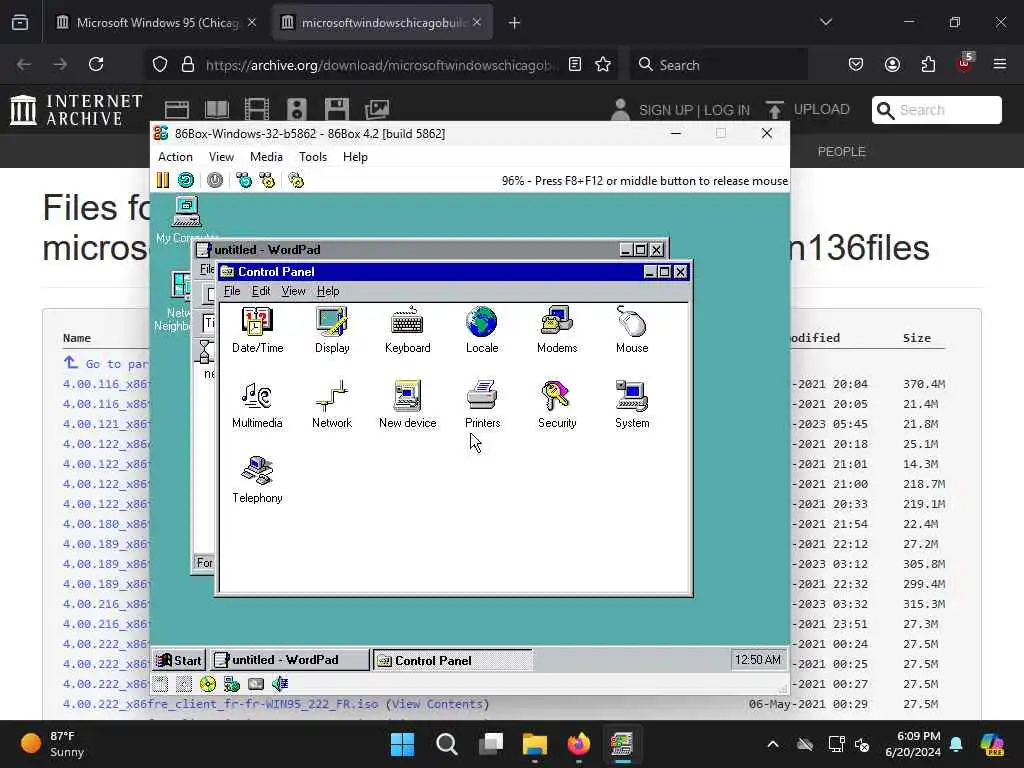1024x768 pixels.
Task: Open a new Firefox tab with plus button
Action: tap(515, 23)
